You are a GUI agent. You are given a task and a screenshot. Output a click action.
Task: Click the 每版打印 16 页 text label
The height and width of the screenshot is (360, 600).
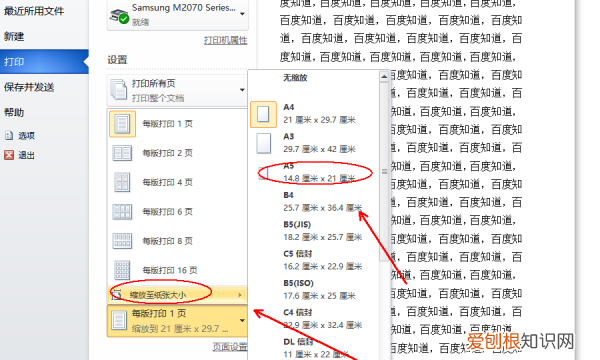(170, 270)
